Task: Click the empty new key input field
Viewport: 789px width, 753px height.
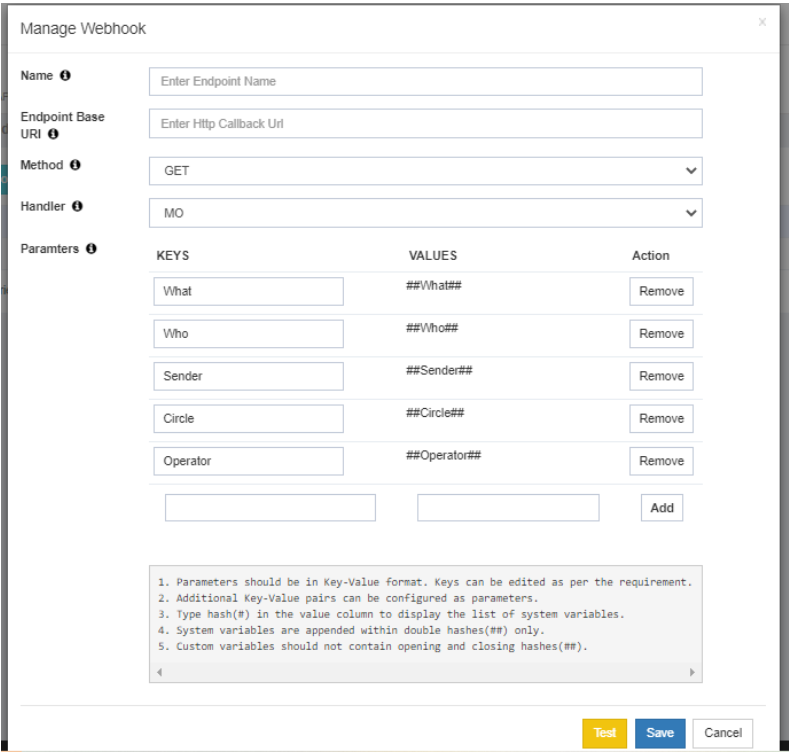Action: (x=270, y=507)
